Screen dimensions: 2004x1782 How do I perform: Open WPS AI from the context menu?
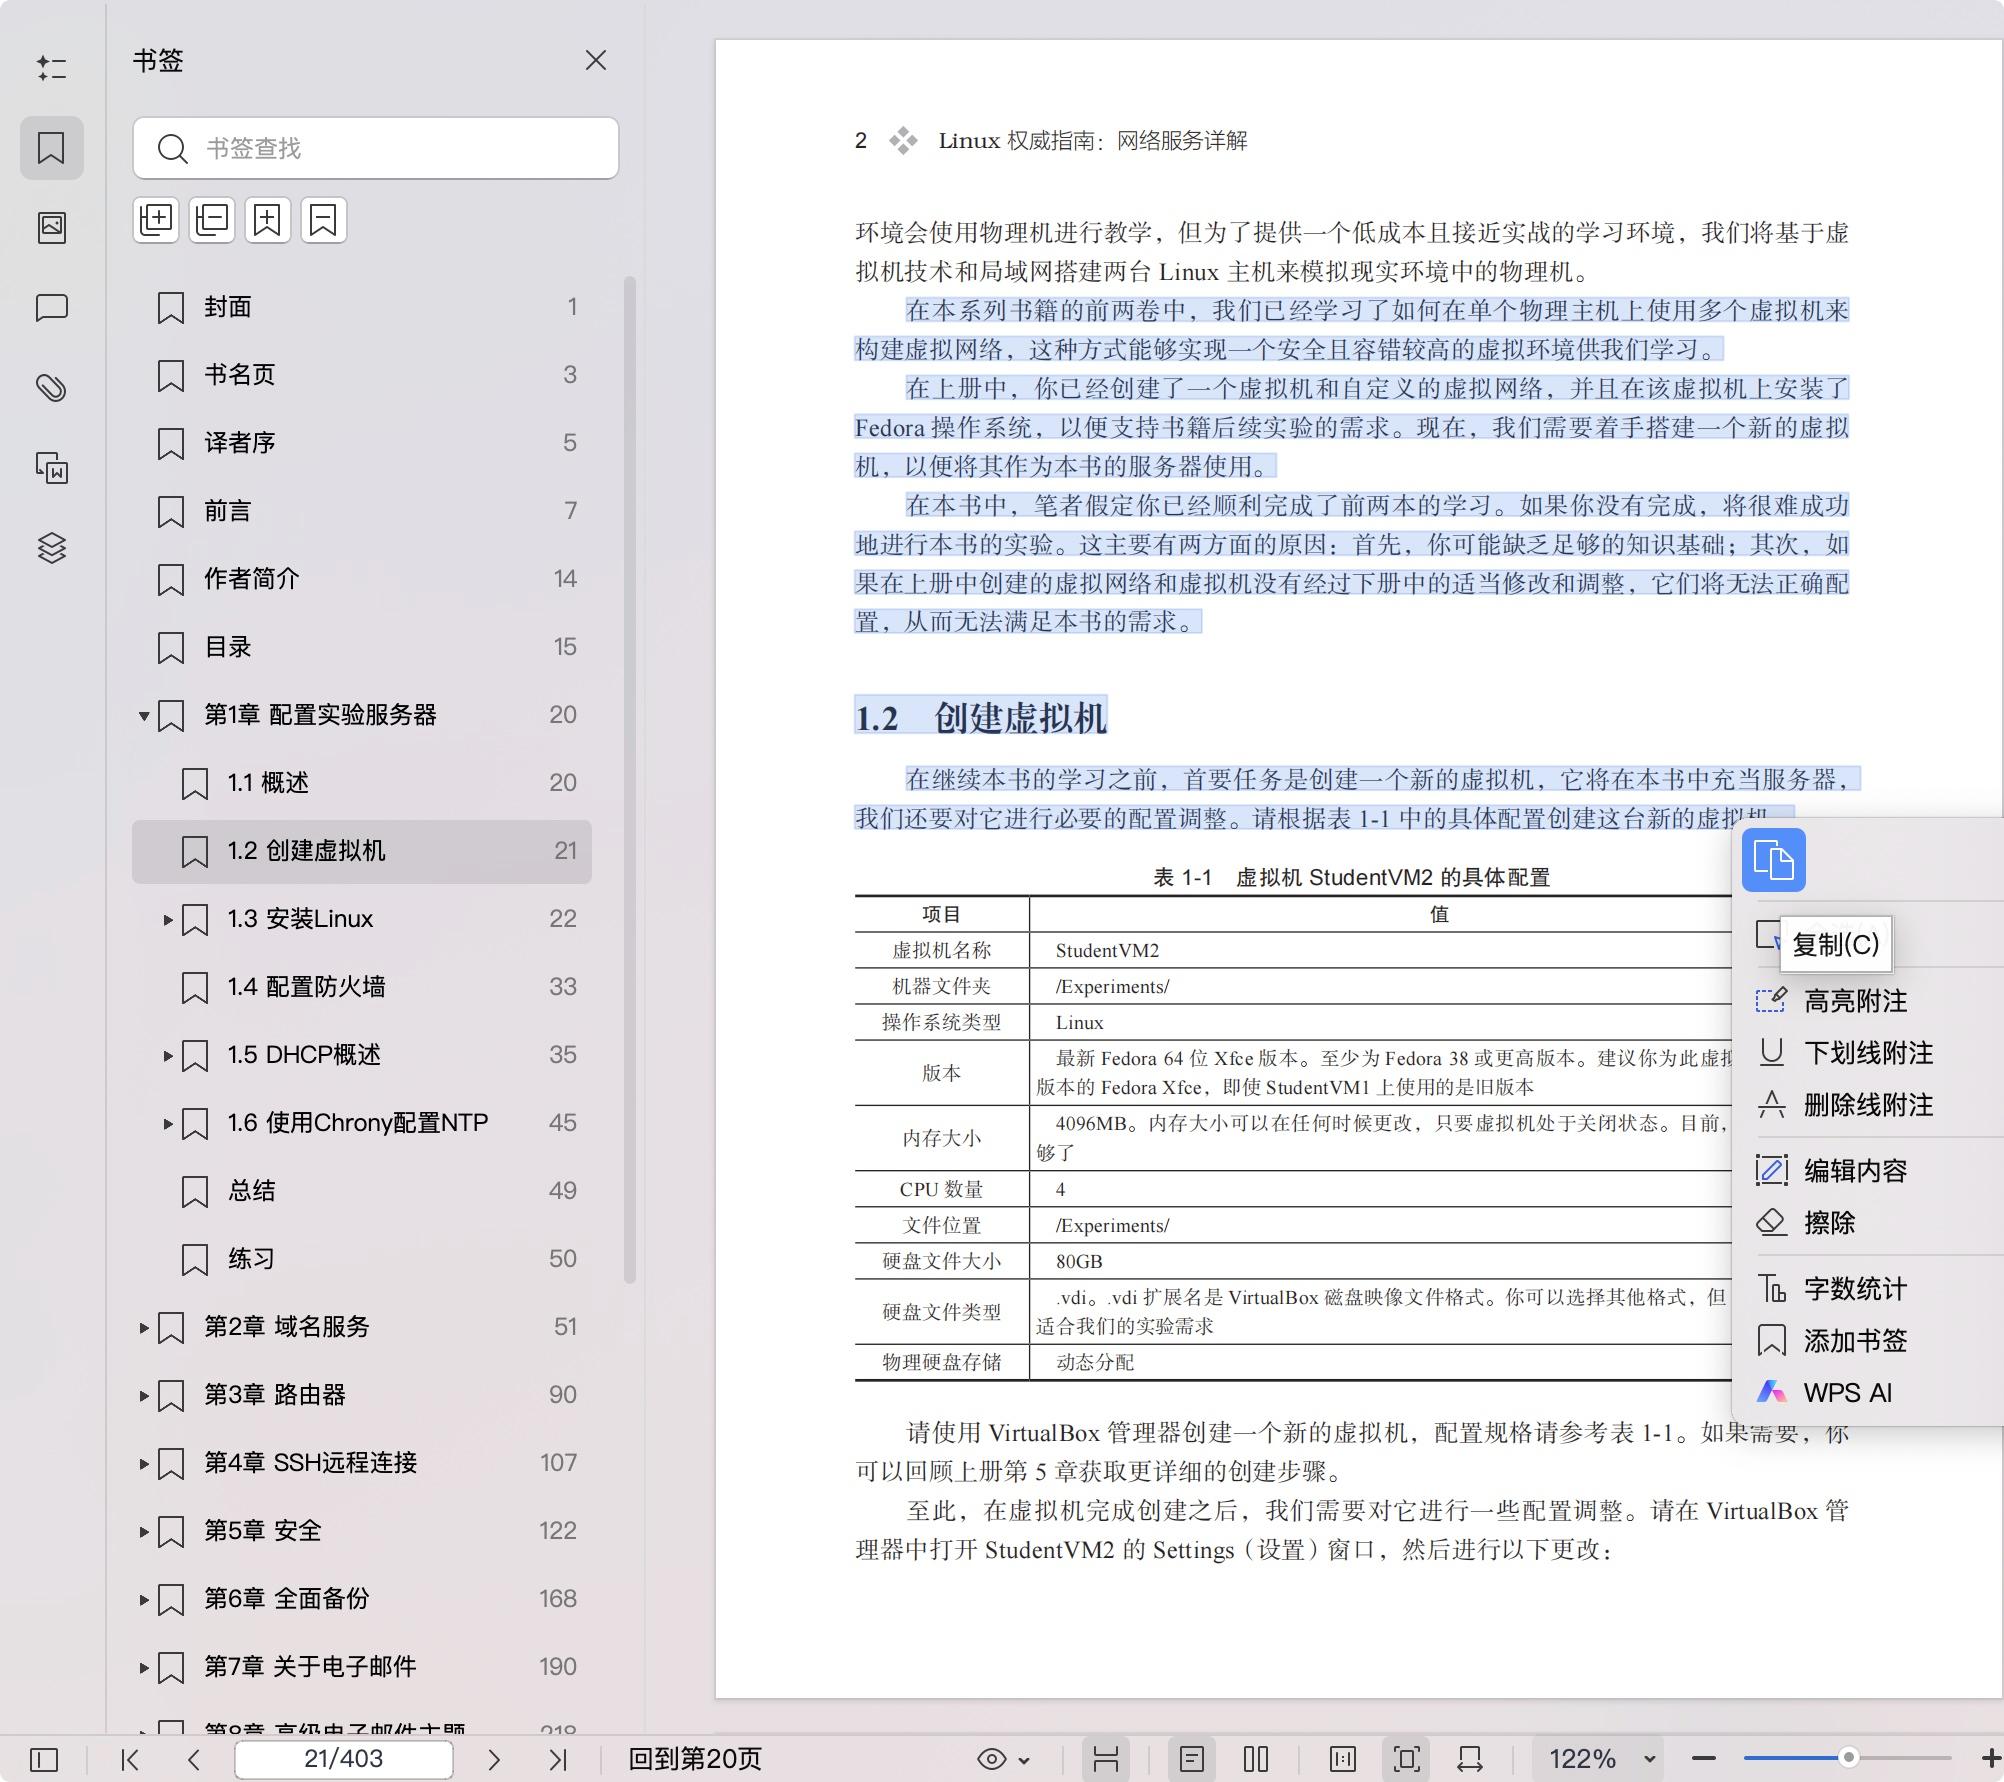pos(1846,1392)
